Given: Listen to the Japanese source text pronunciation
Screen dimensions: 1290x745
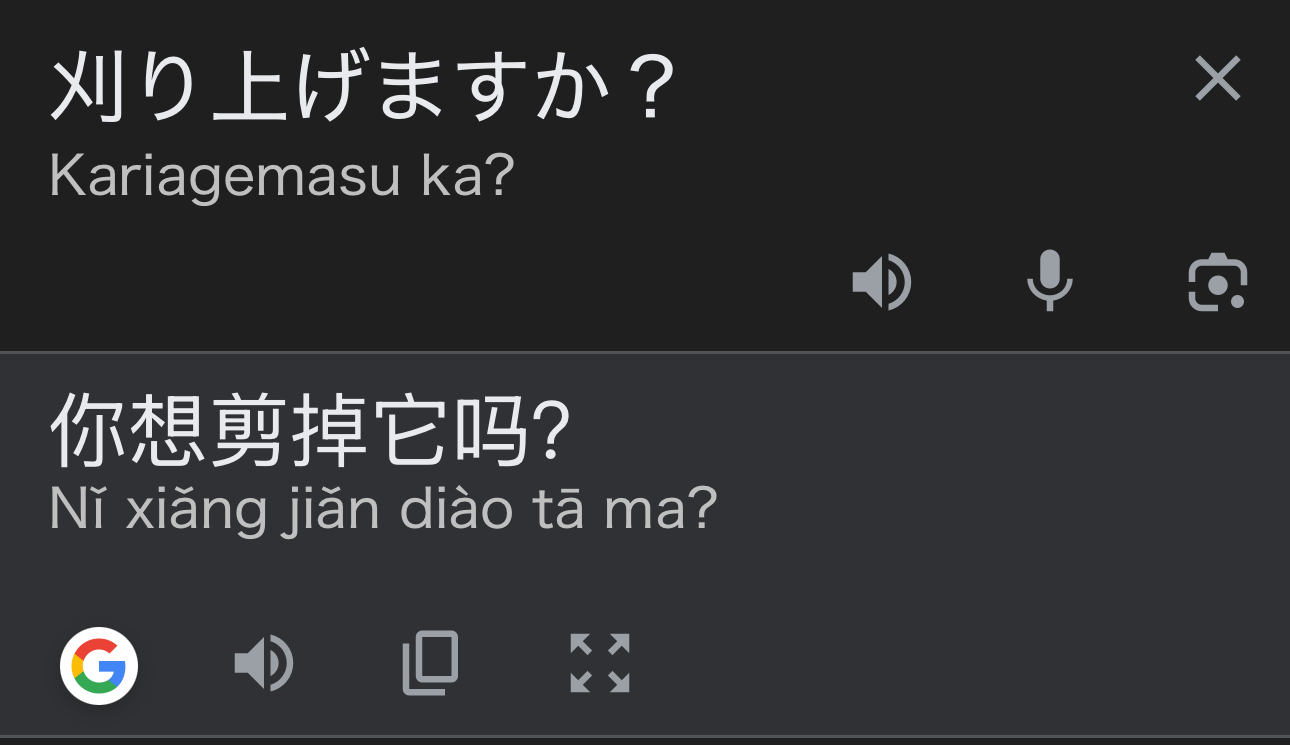Looking at the screenshot, I should point(881,282).
